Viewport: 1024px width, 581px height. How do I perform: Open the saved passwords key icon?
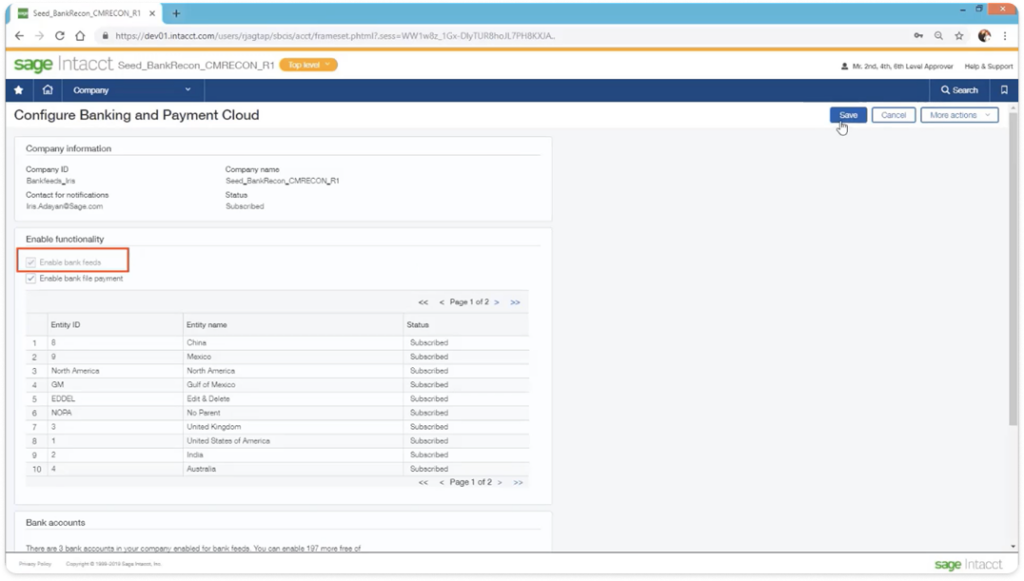918,36
